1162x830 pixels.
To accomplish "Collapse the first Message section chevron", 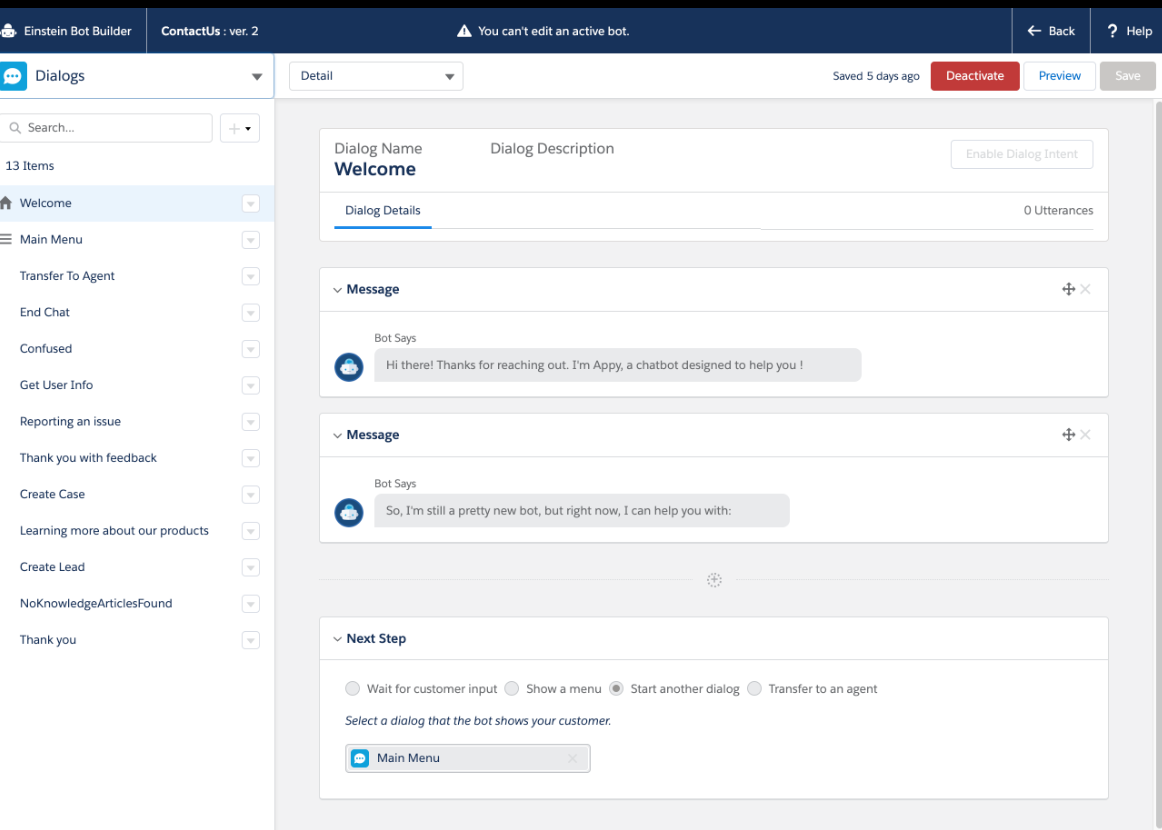I will (x=337, y=290).
